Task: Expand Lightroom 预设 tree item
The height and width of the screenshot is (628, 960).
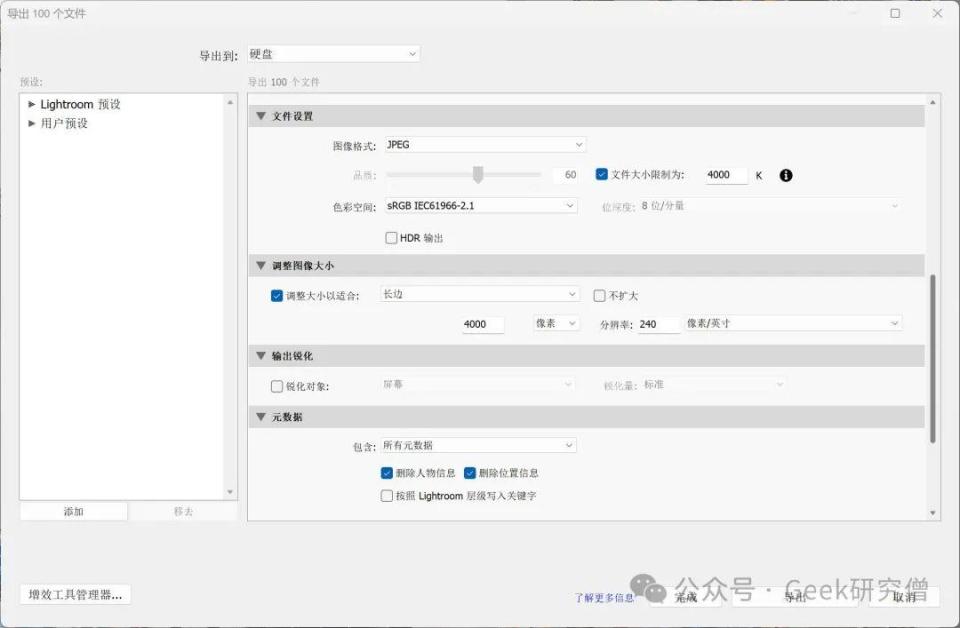Action: pos(32,105)
